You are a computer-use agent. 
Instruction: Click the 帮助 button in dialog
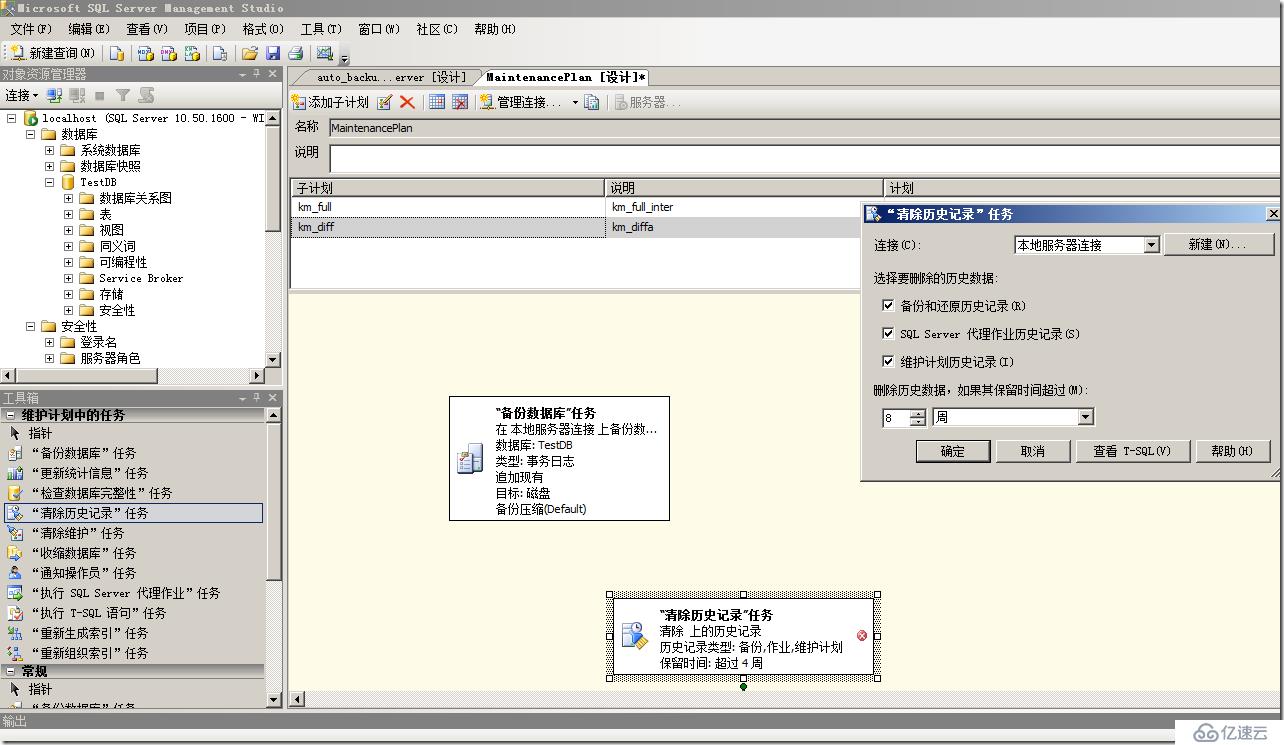tap(1232, 451)
